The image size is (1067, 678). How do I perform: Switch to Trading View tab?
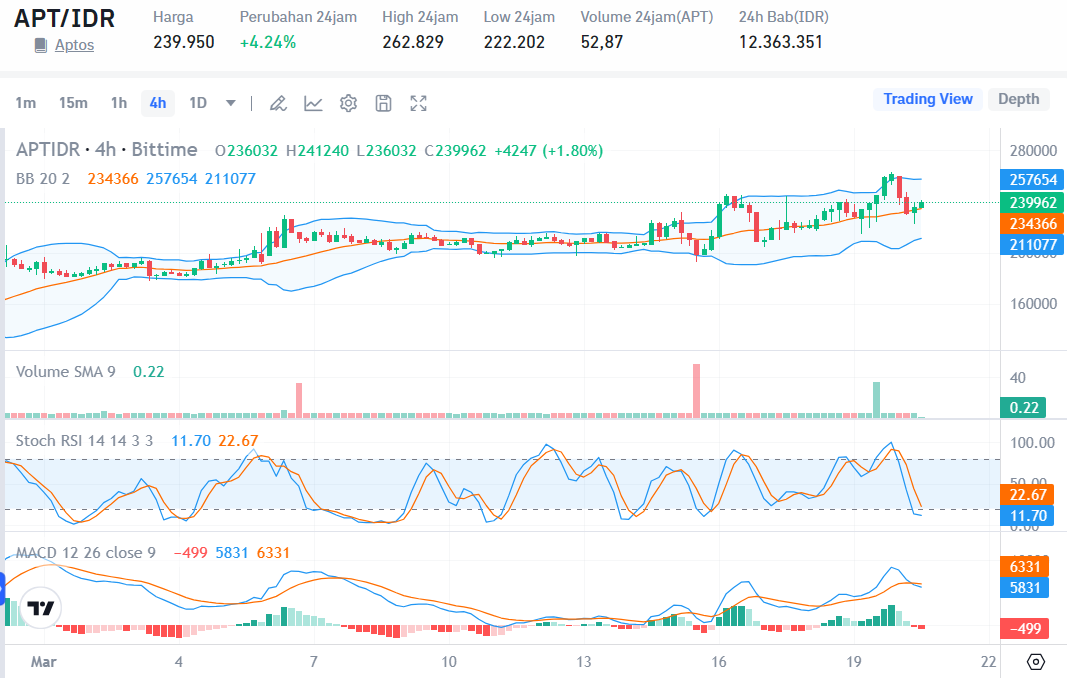928,99
